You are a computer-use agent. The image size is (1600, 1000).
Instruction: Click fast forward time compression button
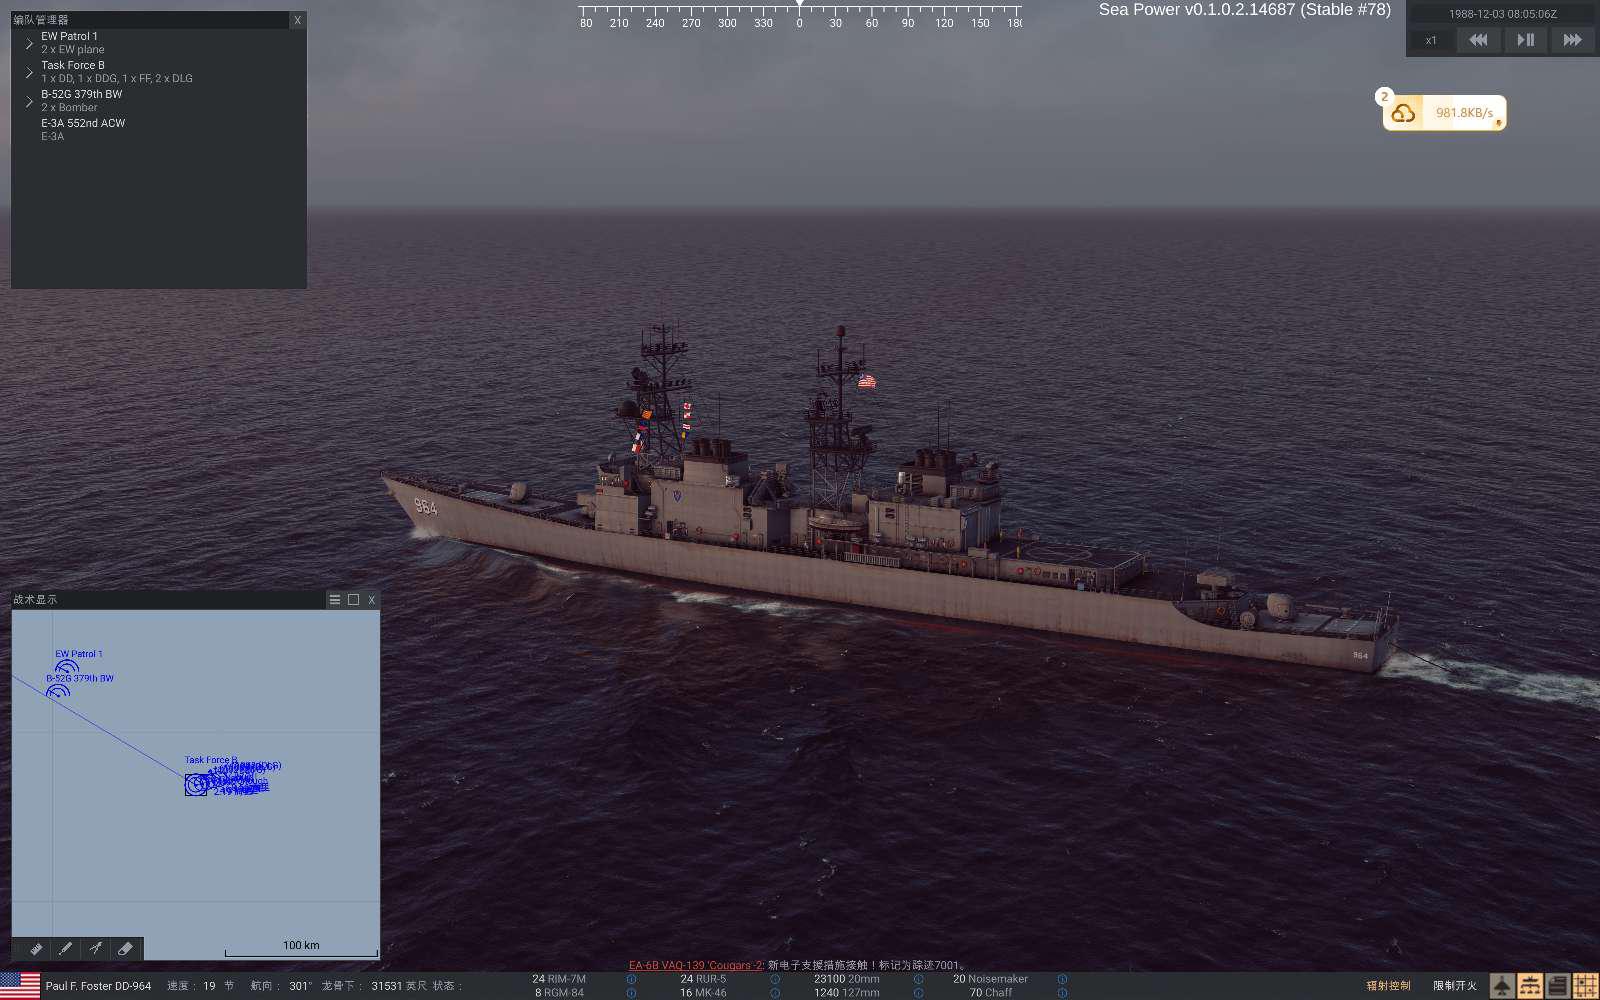[1572, 40]
